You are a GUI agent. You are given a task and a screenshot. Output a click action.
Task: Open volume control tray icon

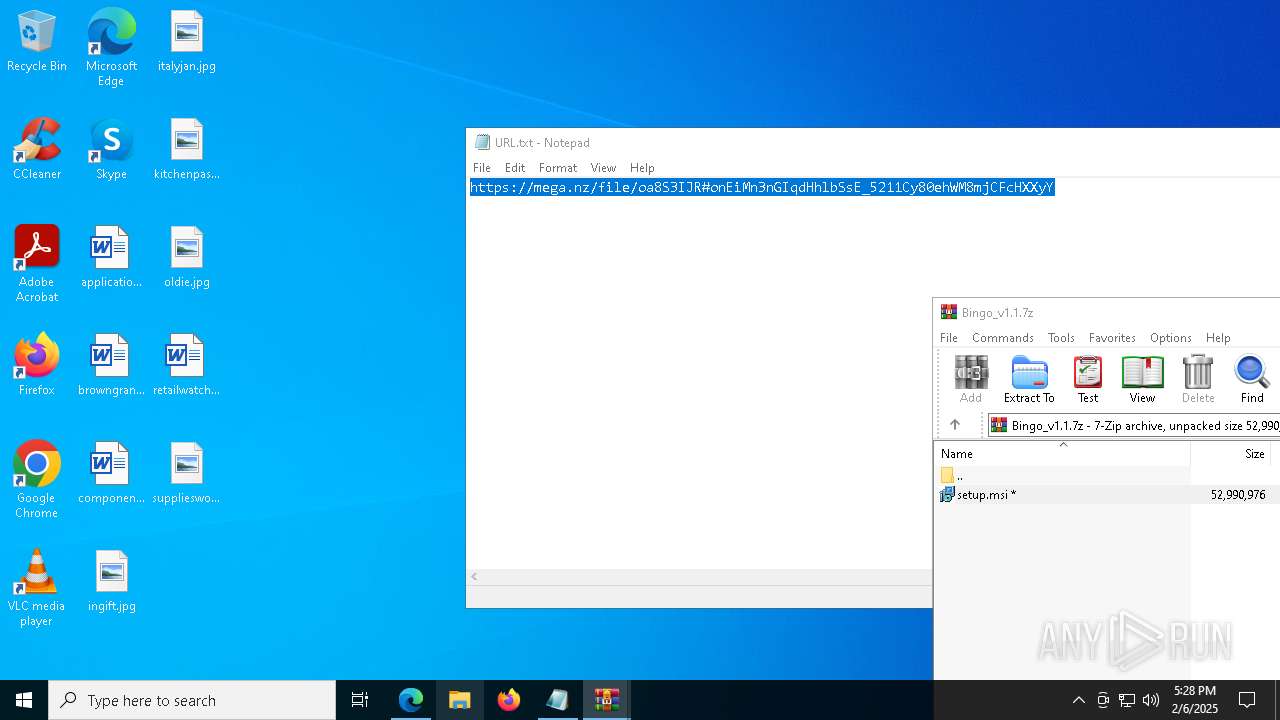tap(1151, 700)
